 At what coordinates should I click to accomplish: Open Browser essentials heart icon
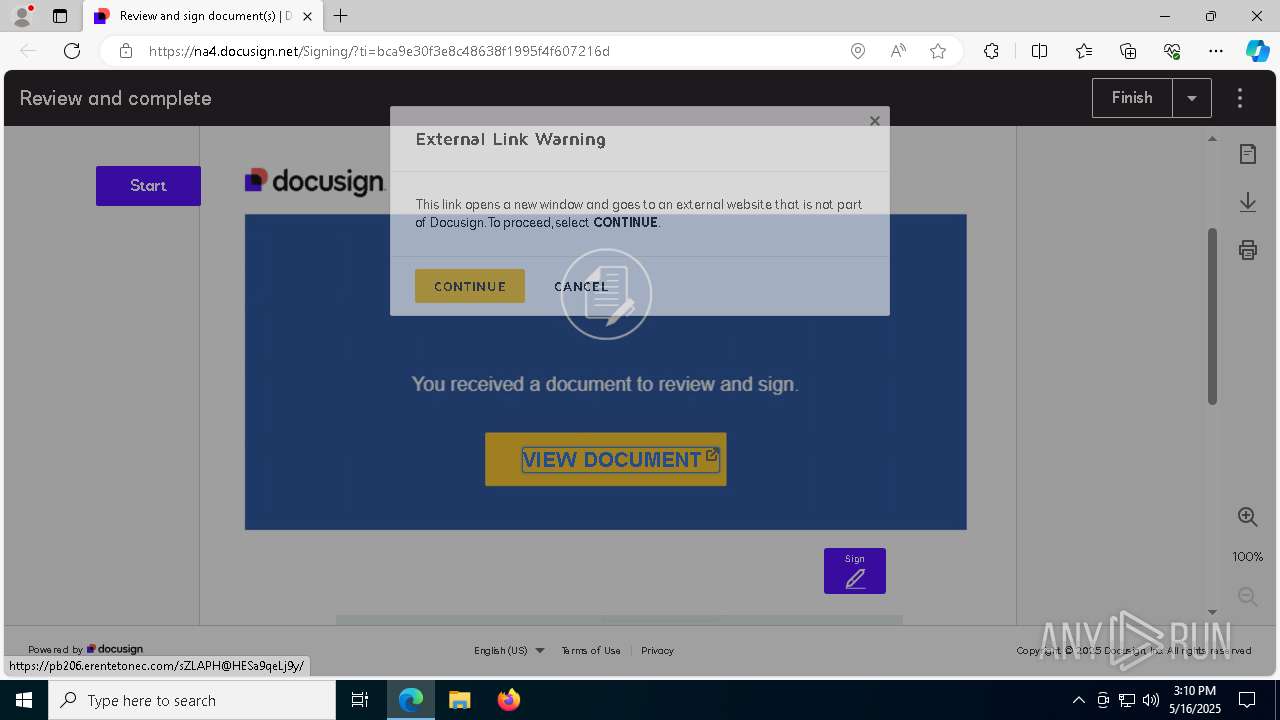pyautogui.click(x=1172, y=51)
